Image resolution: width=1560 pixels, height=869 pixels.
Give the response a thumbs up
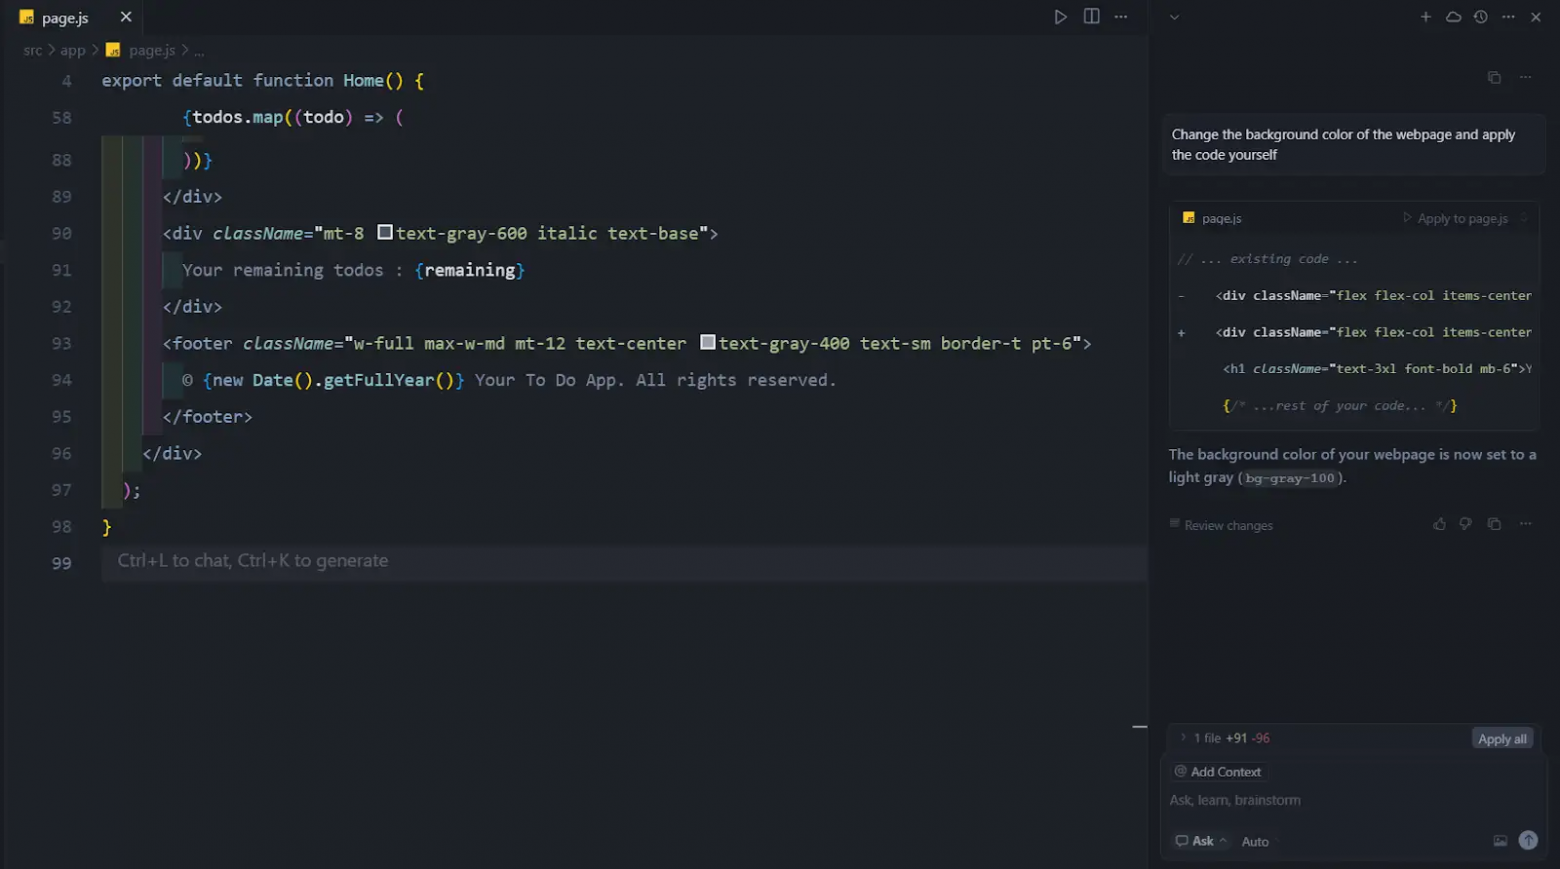coord(1439,524)
